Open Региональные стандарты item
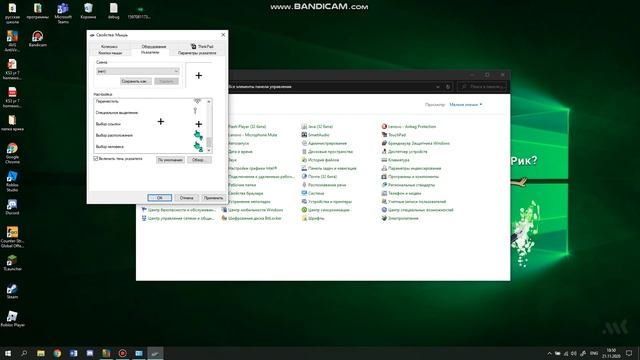This screenshot has width=640, height=360. click(408, 185)
